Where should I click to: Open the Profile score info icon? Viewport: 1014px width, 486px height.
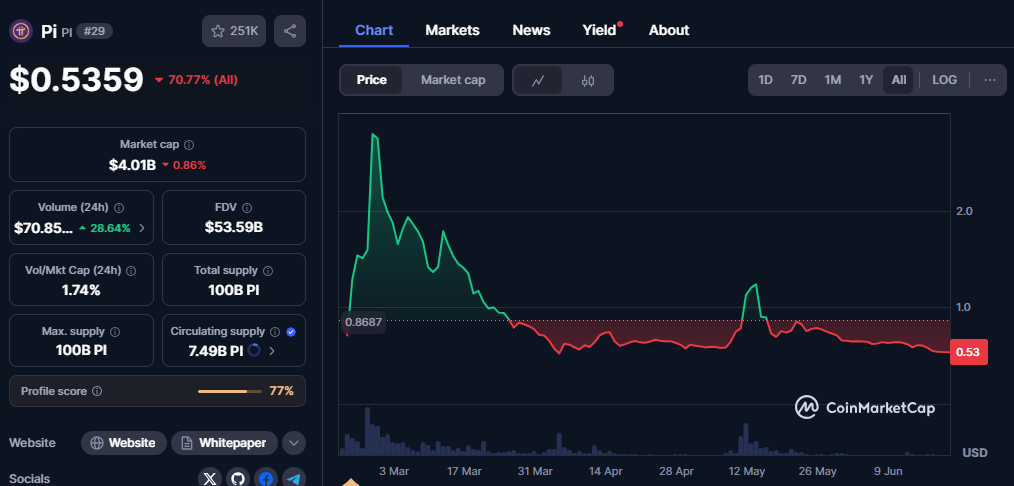pos(97,391)
